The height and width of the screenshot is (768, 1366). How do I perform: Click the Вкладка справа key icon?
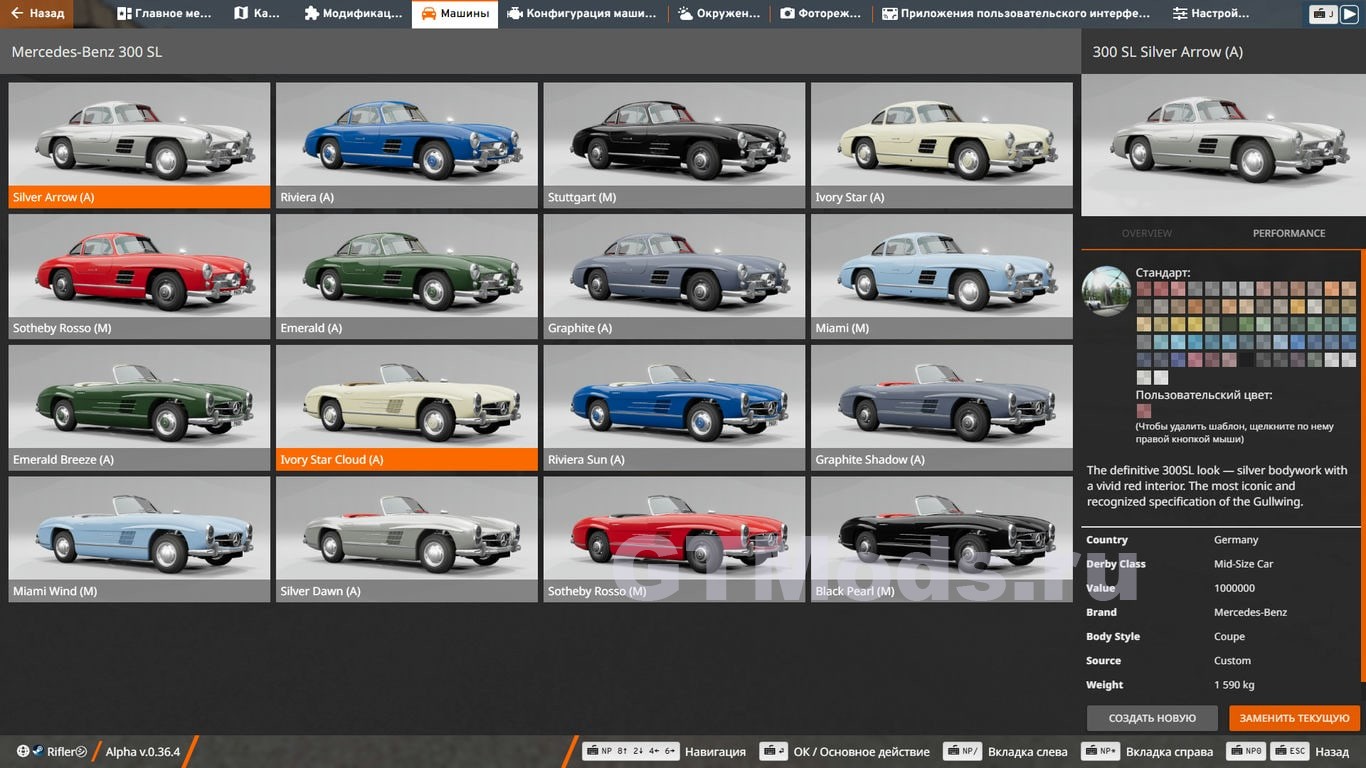point(1102,751)
